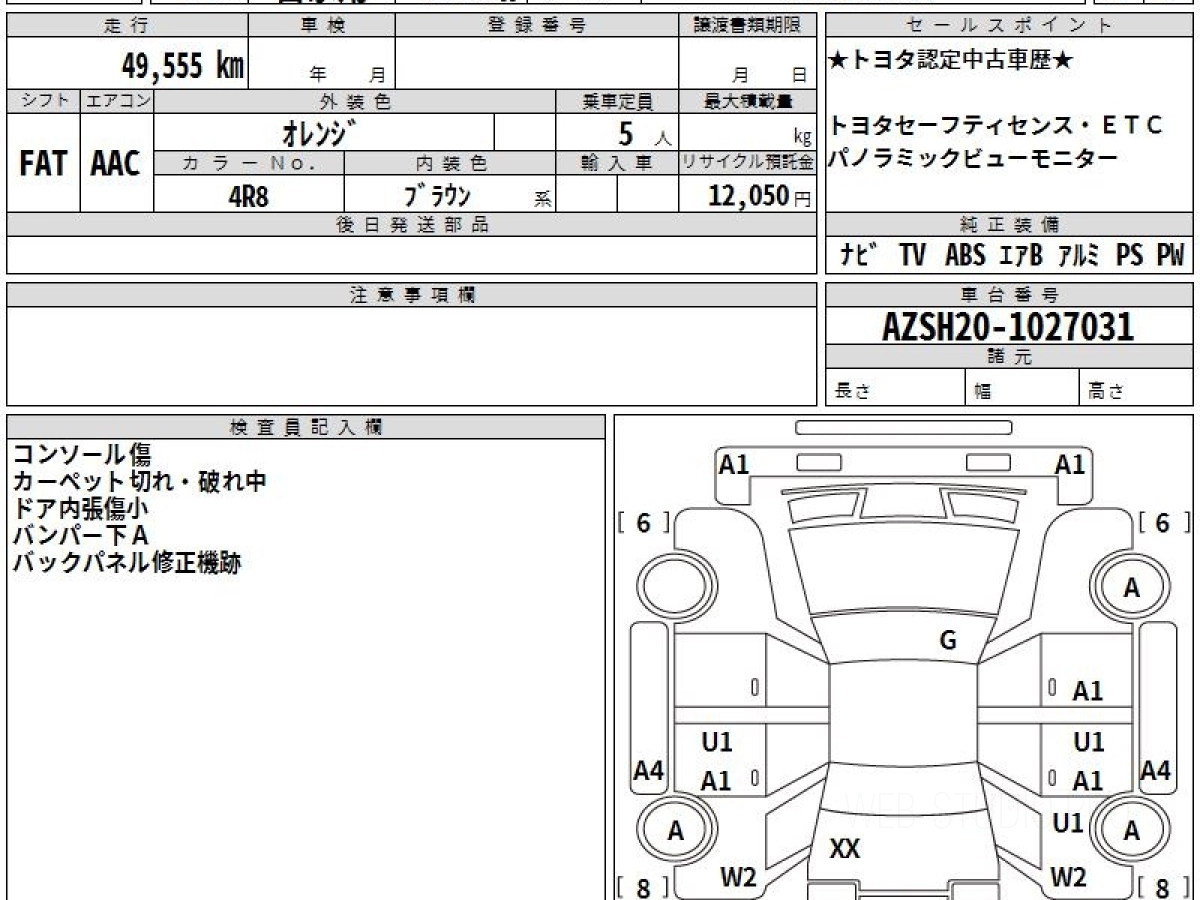Click the 5 人 seating capacity value
Image resolution: width=1200 pixels, height=900 pixels.
click(x=646, y=133)
